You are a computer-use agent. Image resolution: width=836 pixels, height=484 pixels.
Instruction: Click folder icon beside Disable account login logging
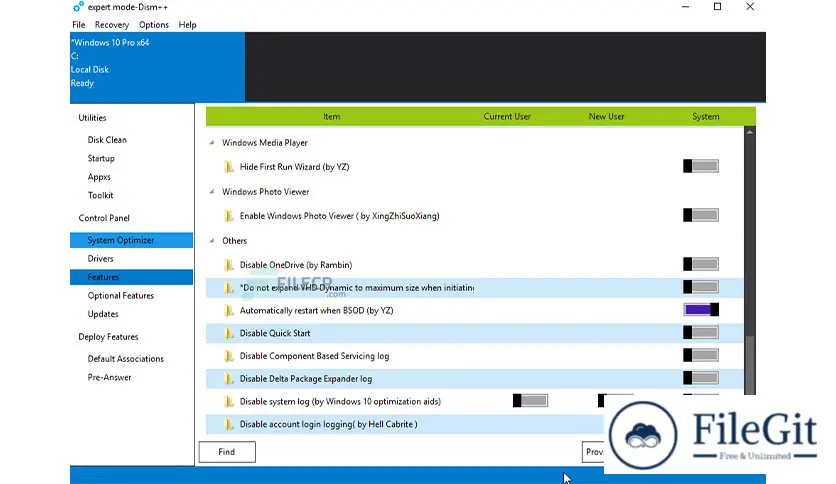[229, 424]
